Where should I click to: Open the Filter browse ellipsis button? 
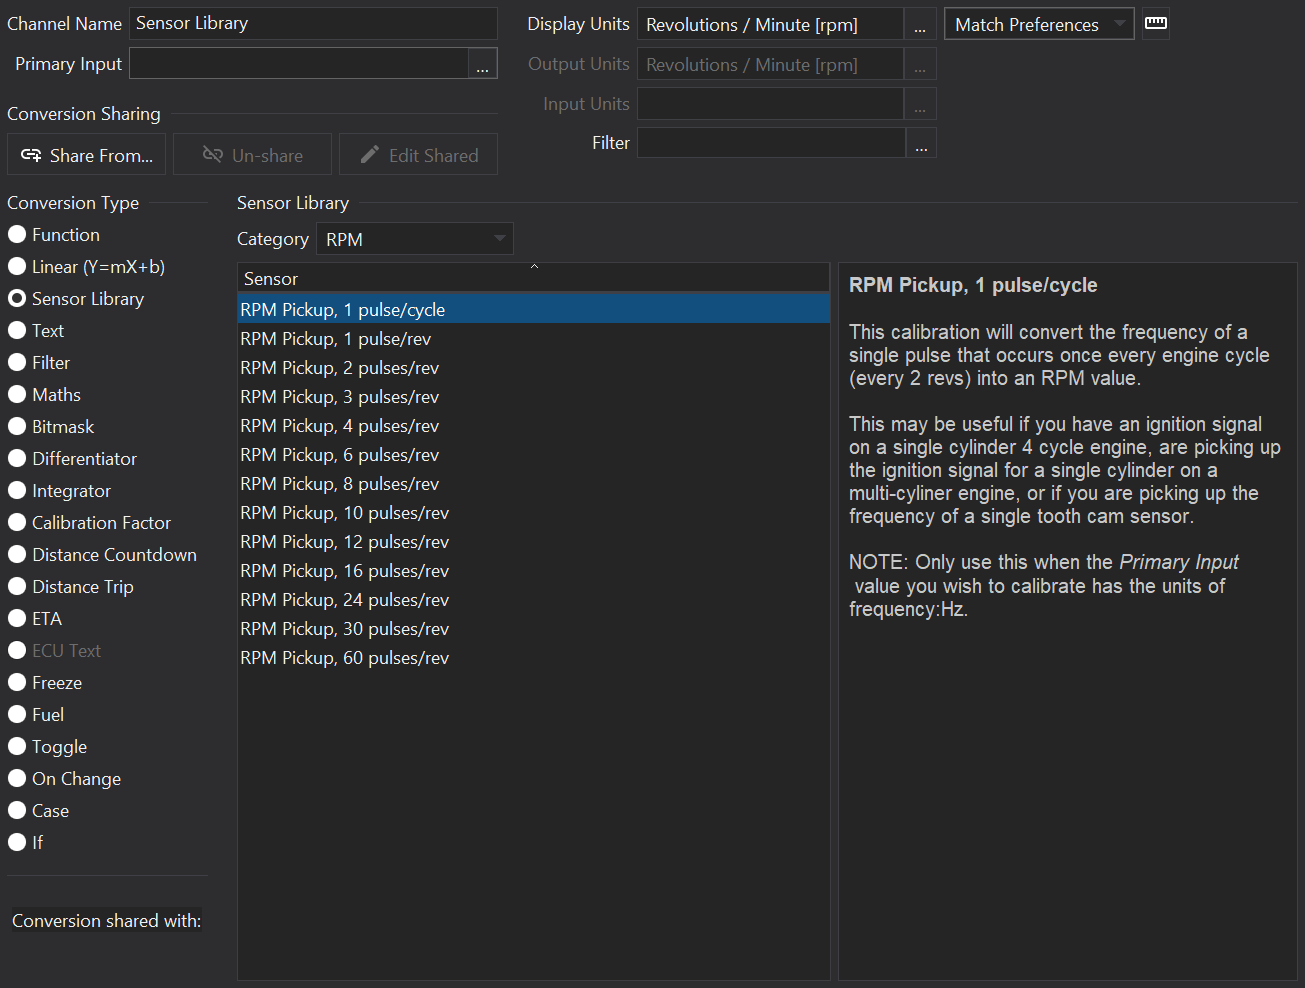click(x=920, y=143)
